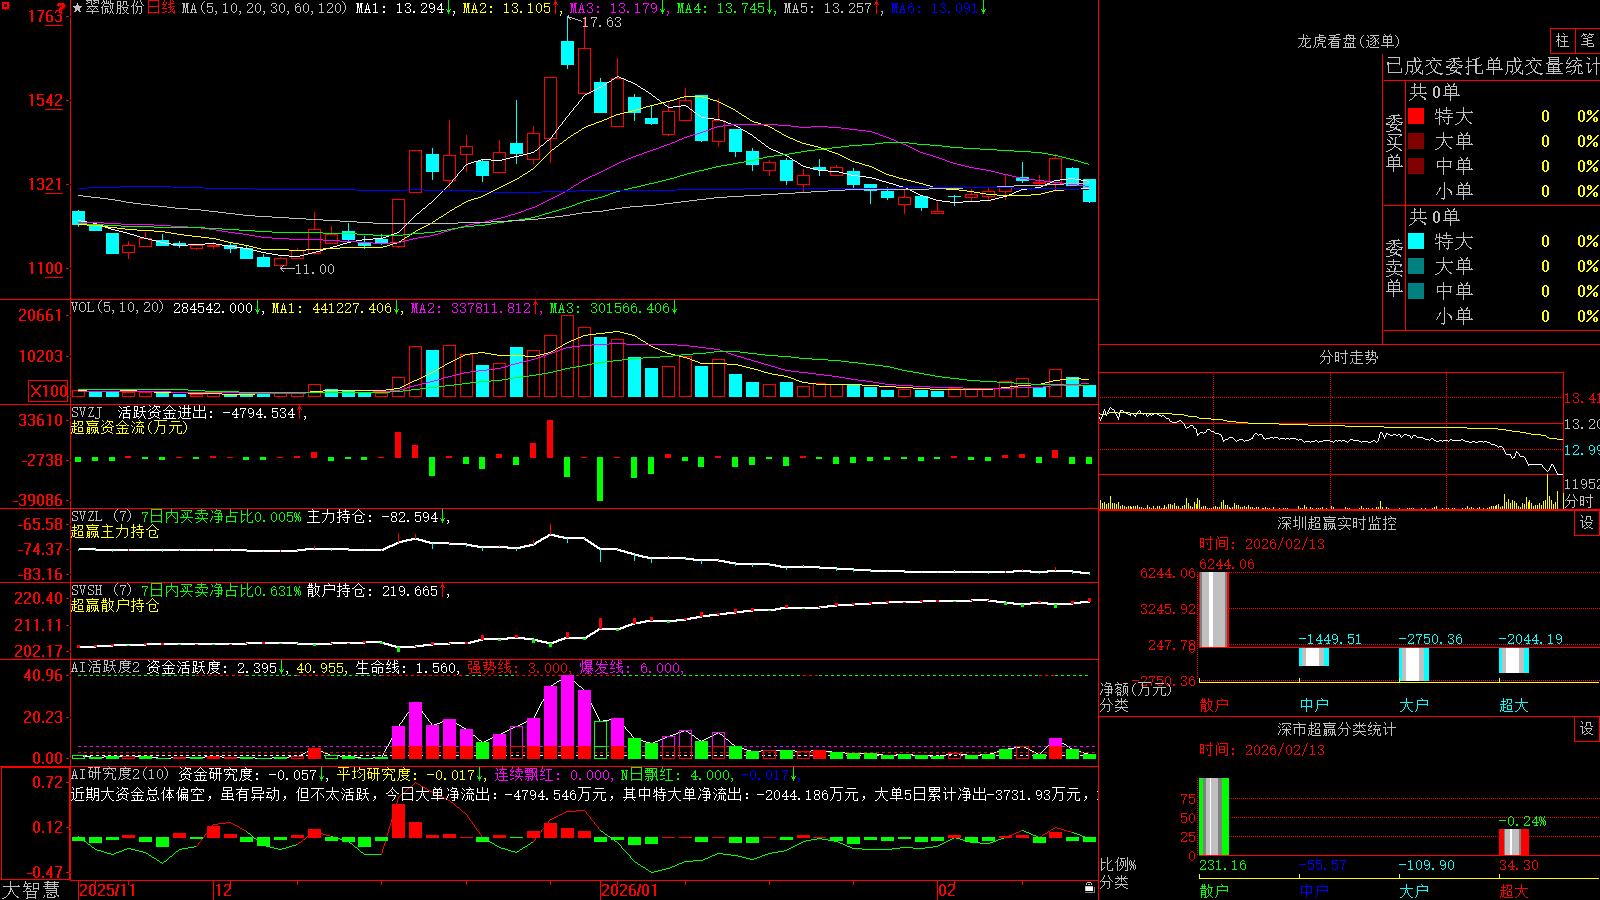Screen dimensions: 1600x900
Task: Switch order view to 笔 tick mode
Action: (x=1587, y=41)
